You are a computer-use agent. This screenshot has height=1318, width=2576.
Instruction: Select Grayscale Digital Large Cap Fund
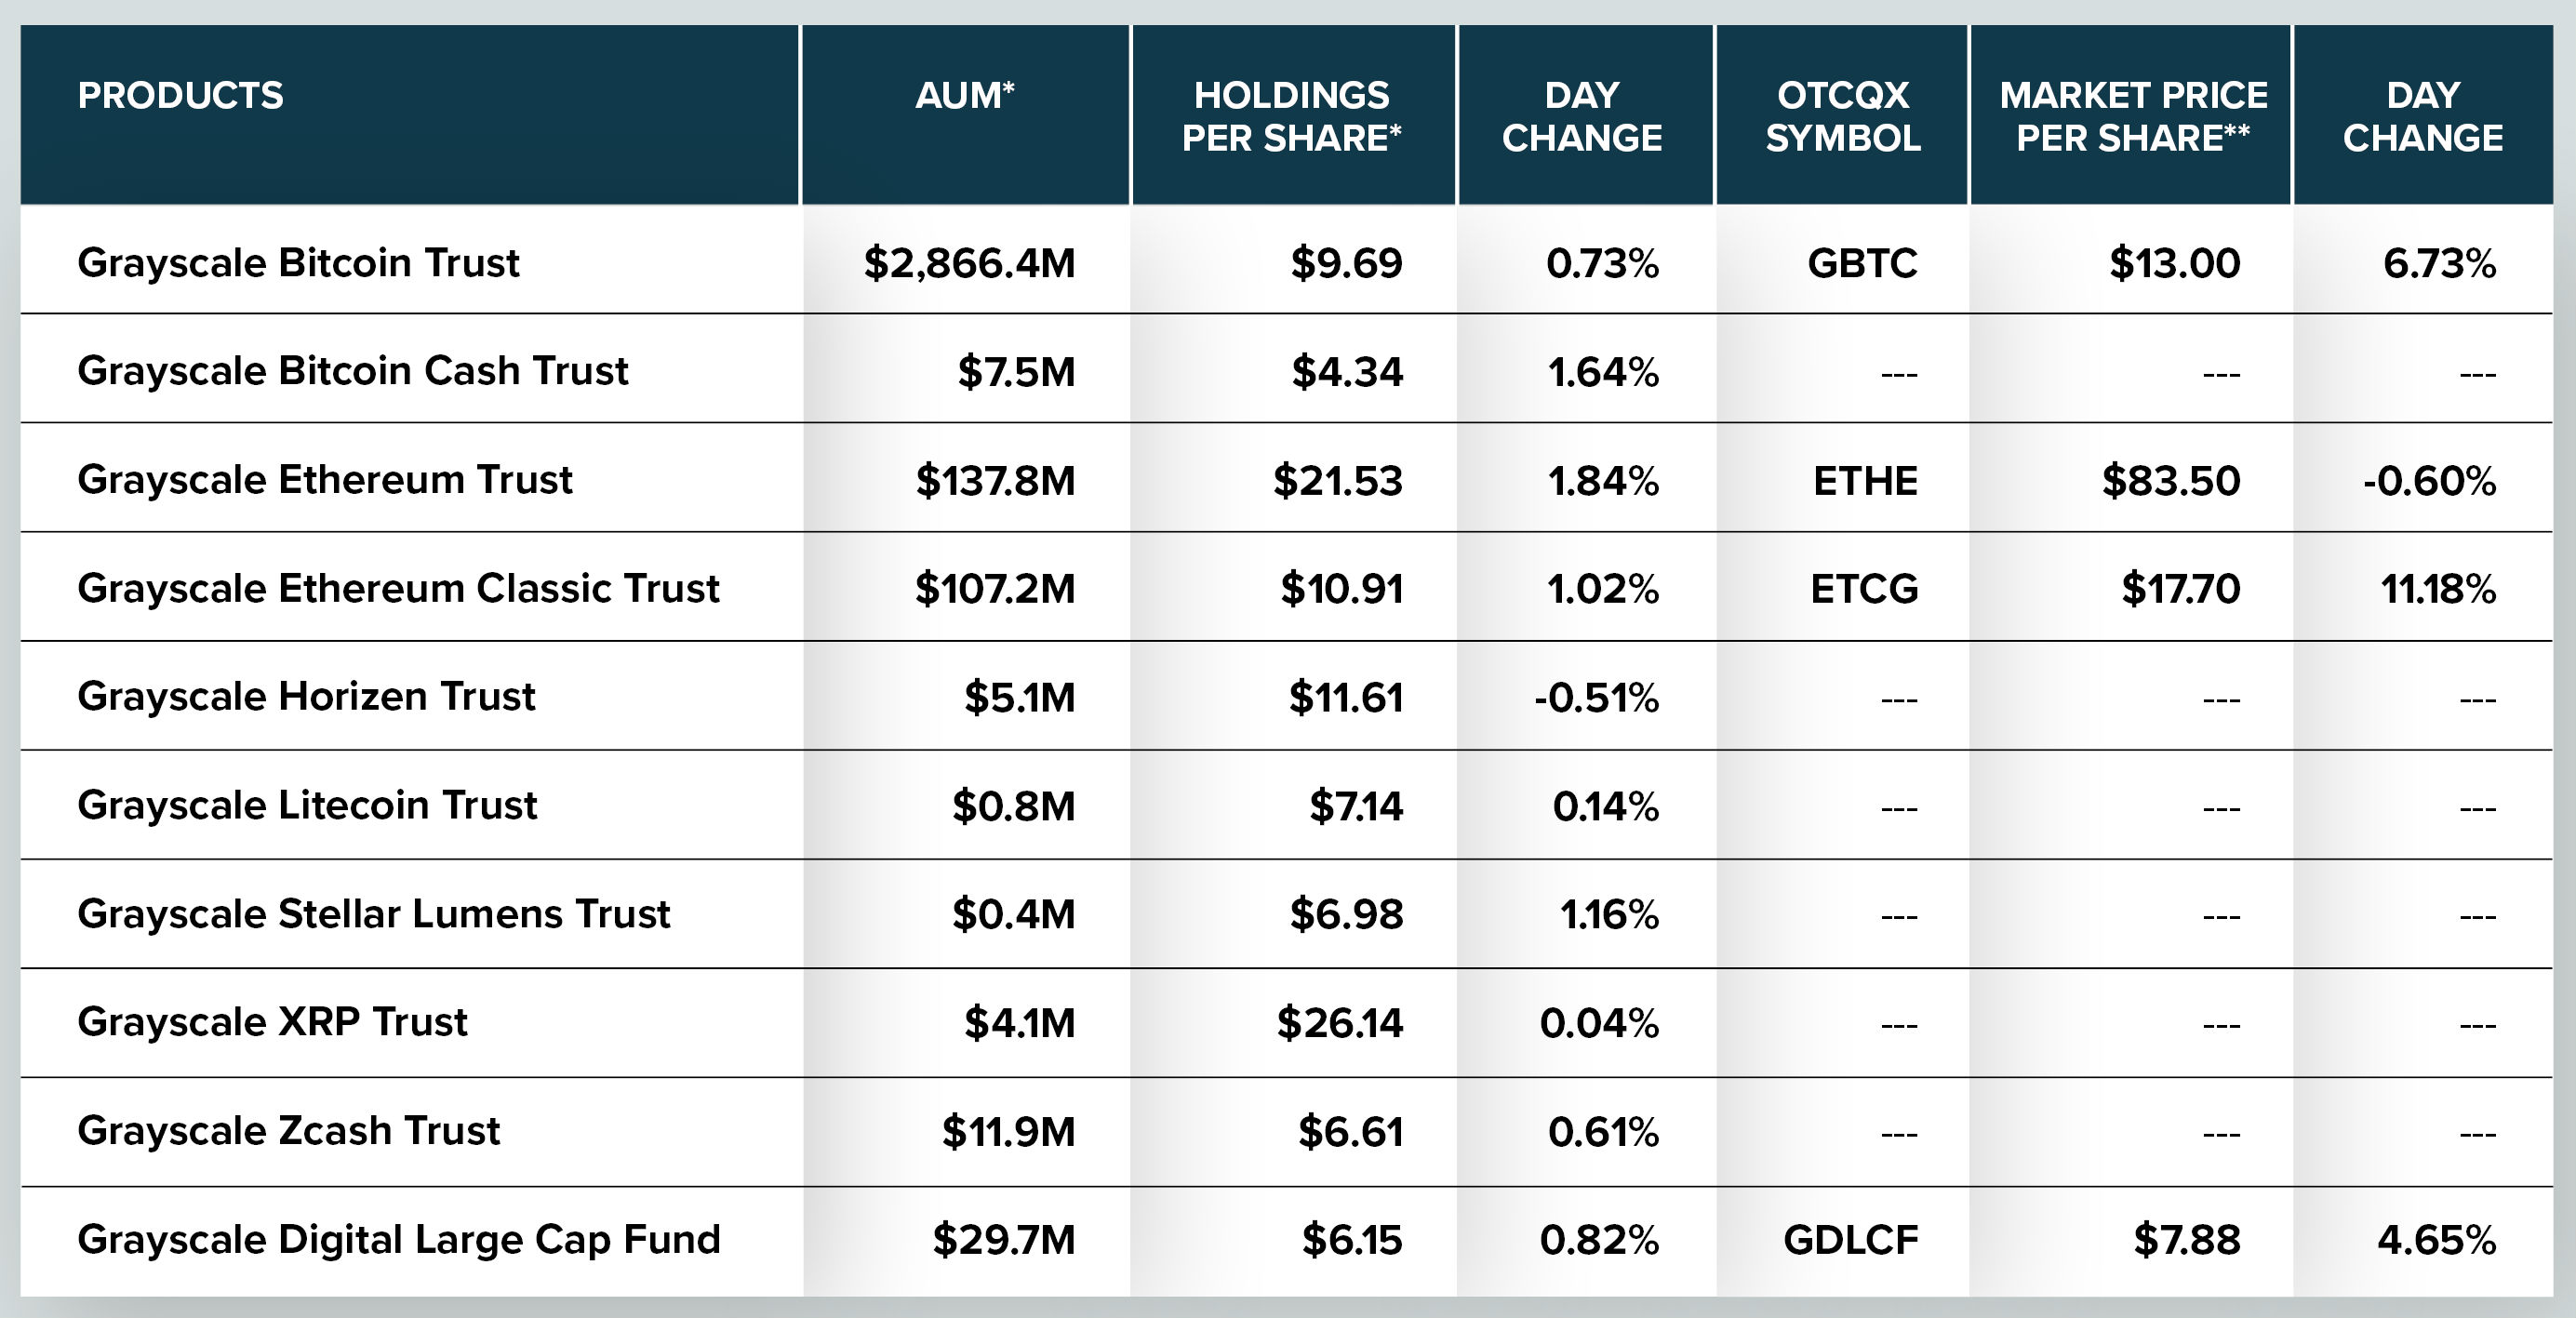pos(399,1240)
